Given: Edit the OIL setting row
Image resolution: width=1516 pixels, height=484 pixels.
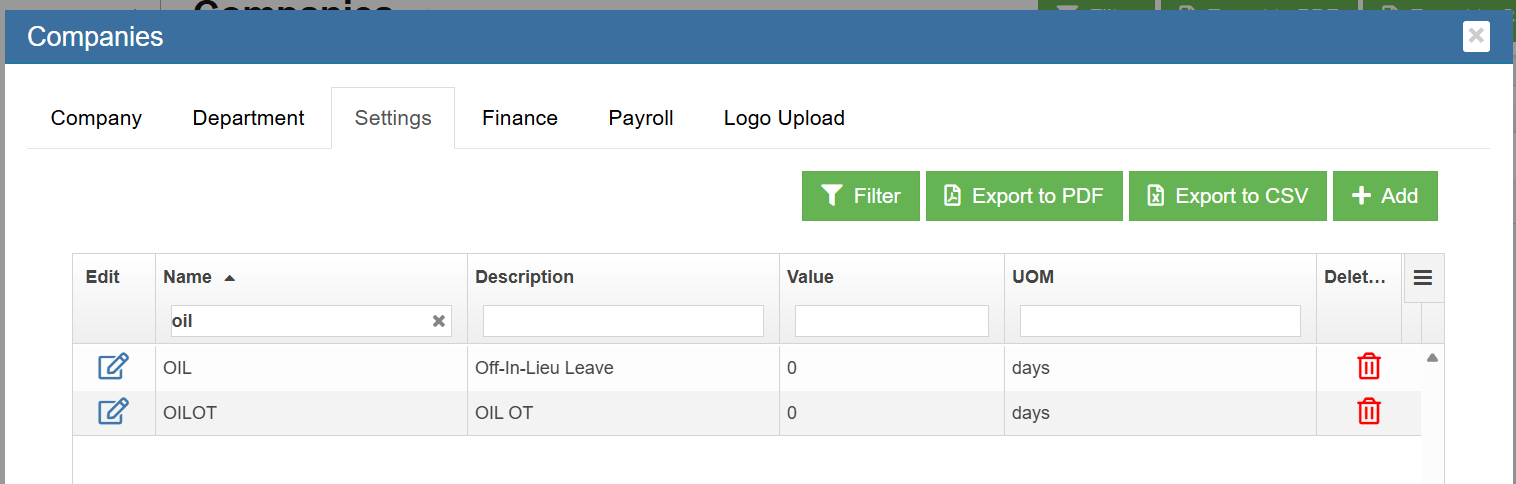Looking at the screenshot, I should point(113,367).
